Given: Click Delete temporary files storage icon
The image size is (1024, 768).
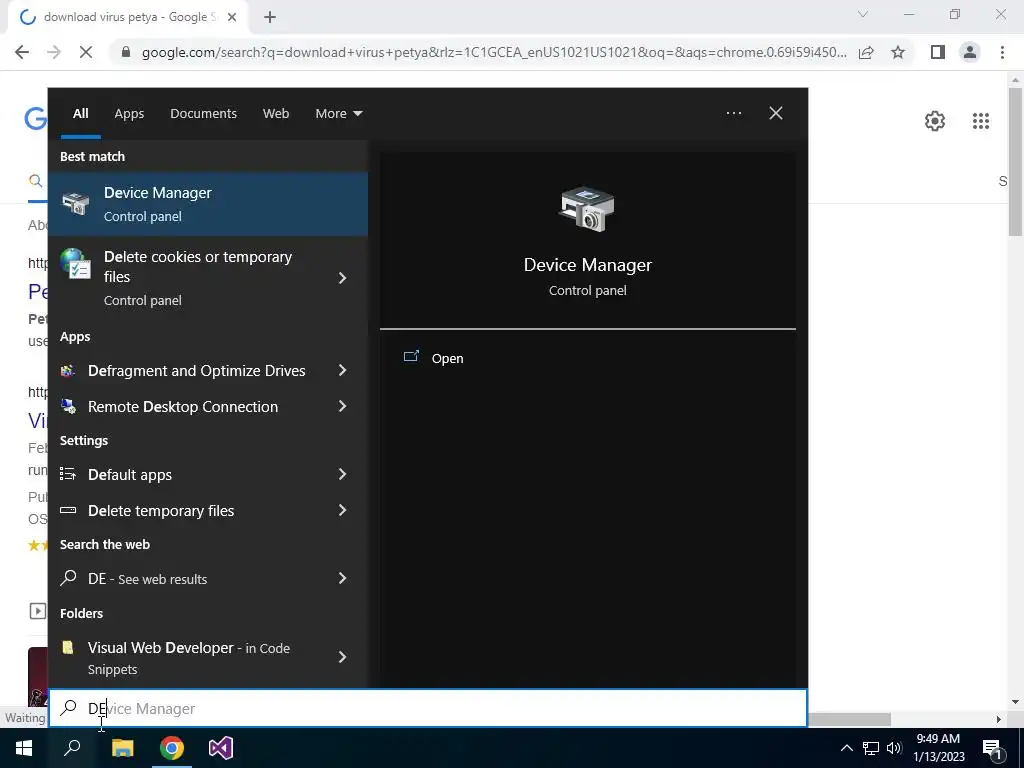Looking at the screenshot, I should point(68,510).
